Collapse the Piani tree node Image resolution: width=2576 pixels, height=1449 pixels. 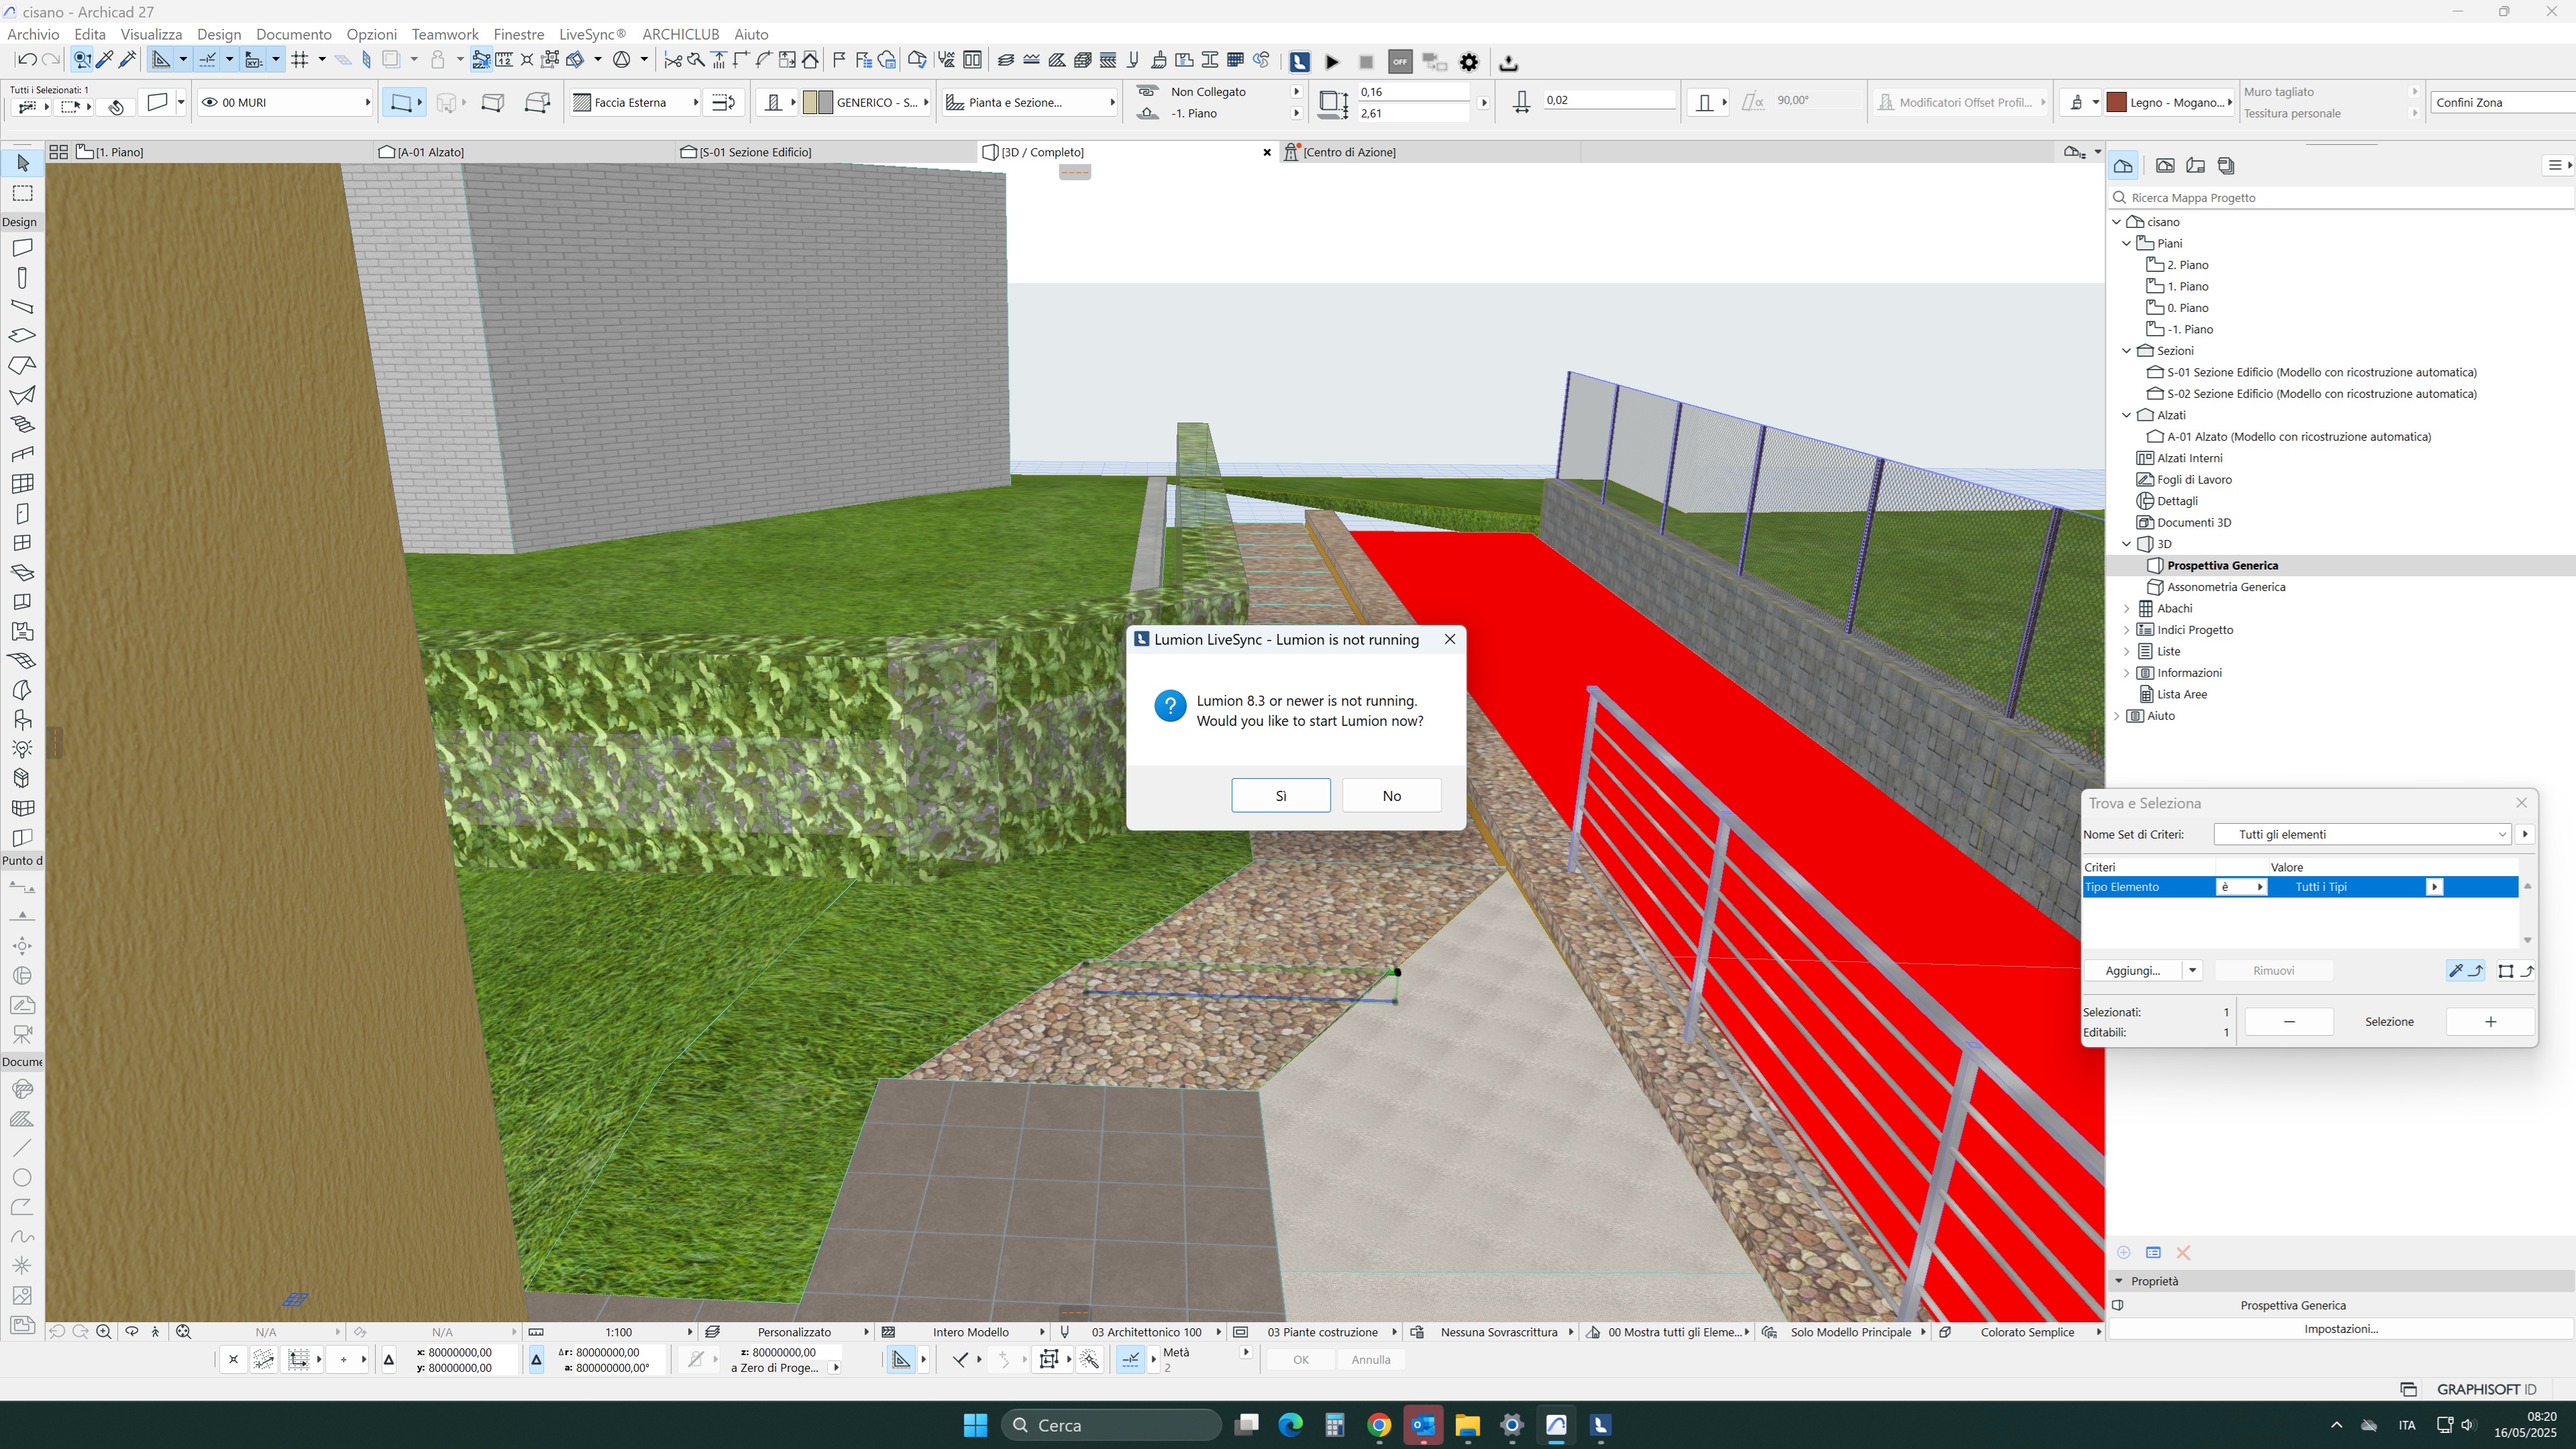(x=2127, y=243)
